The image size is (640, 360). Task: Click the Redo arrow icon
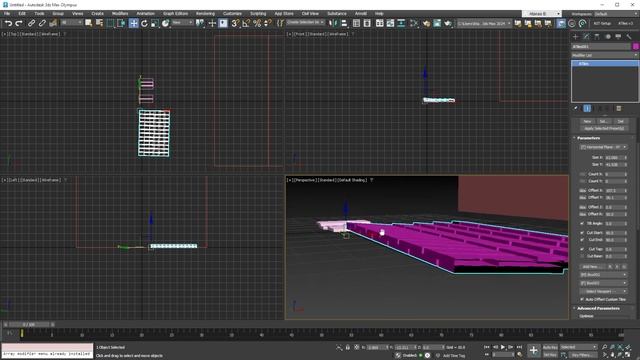19,23
